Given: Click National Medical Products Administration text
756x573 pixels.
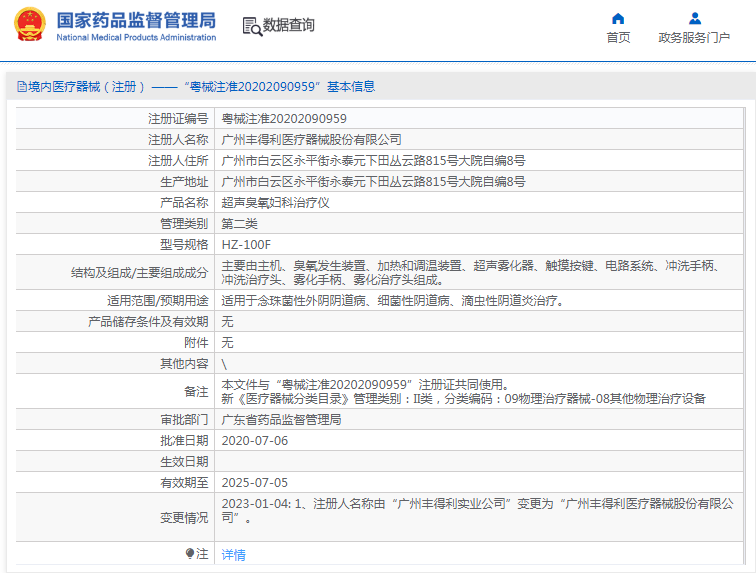Looking at the screenshot, I should pyautogui.click(x=136, y=37).
